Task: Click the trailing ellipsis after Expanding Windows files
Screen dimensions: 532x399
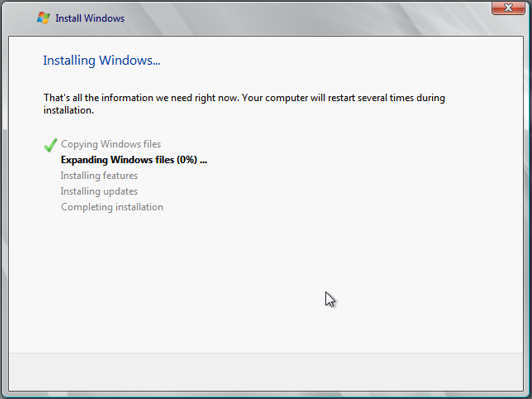Action: coord(203,162)
